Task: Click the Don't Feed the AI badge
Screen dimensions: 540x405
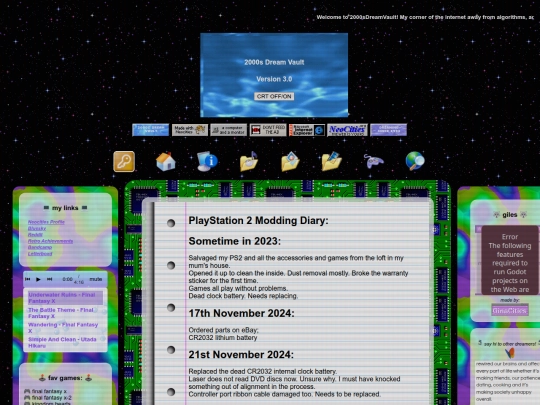Action: coord(268,130)
